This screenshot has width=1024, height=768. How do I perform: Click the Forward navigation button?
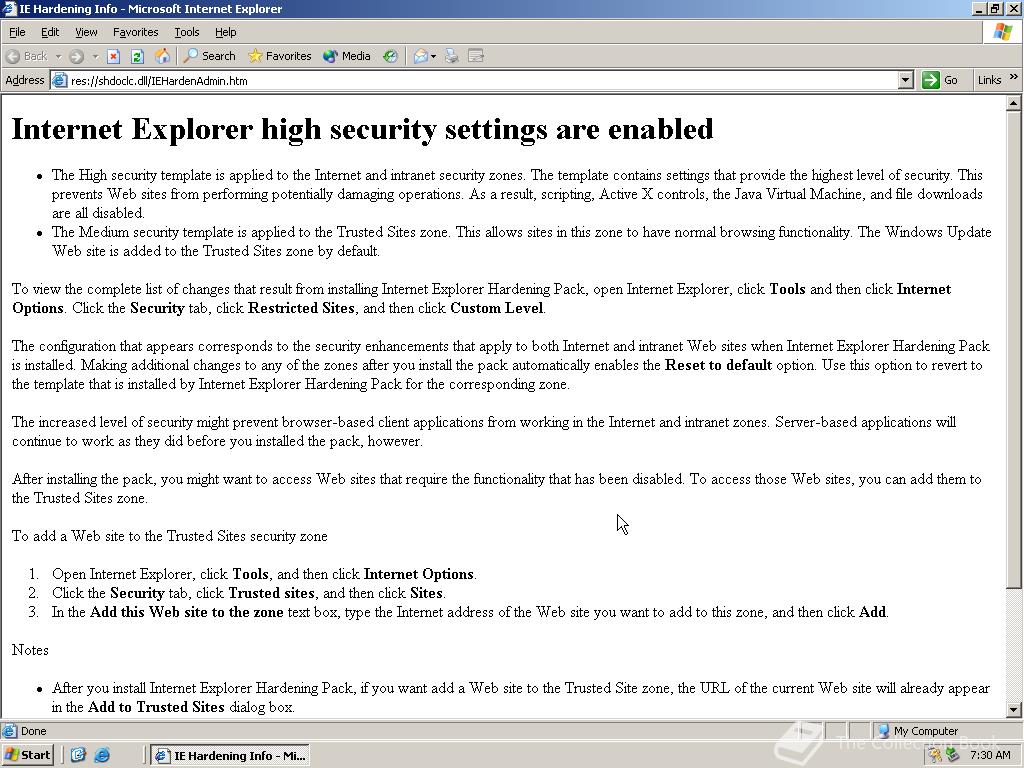coord(76,57)
